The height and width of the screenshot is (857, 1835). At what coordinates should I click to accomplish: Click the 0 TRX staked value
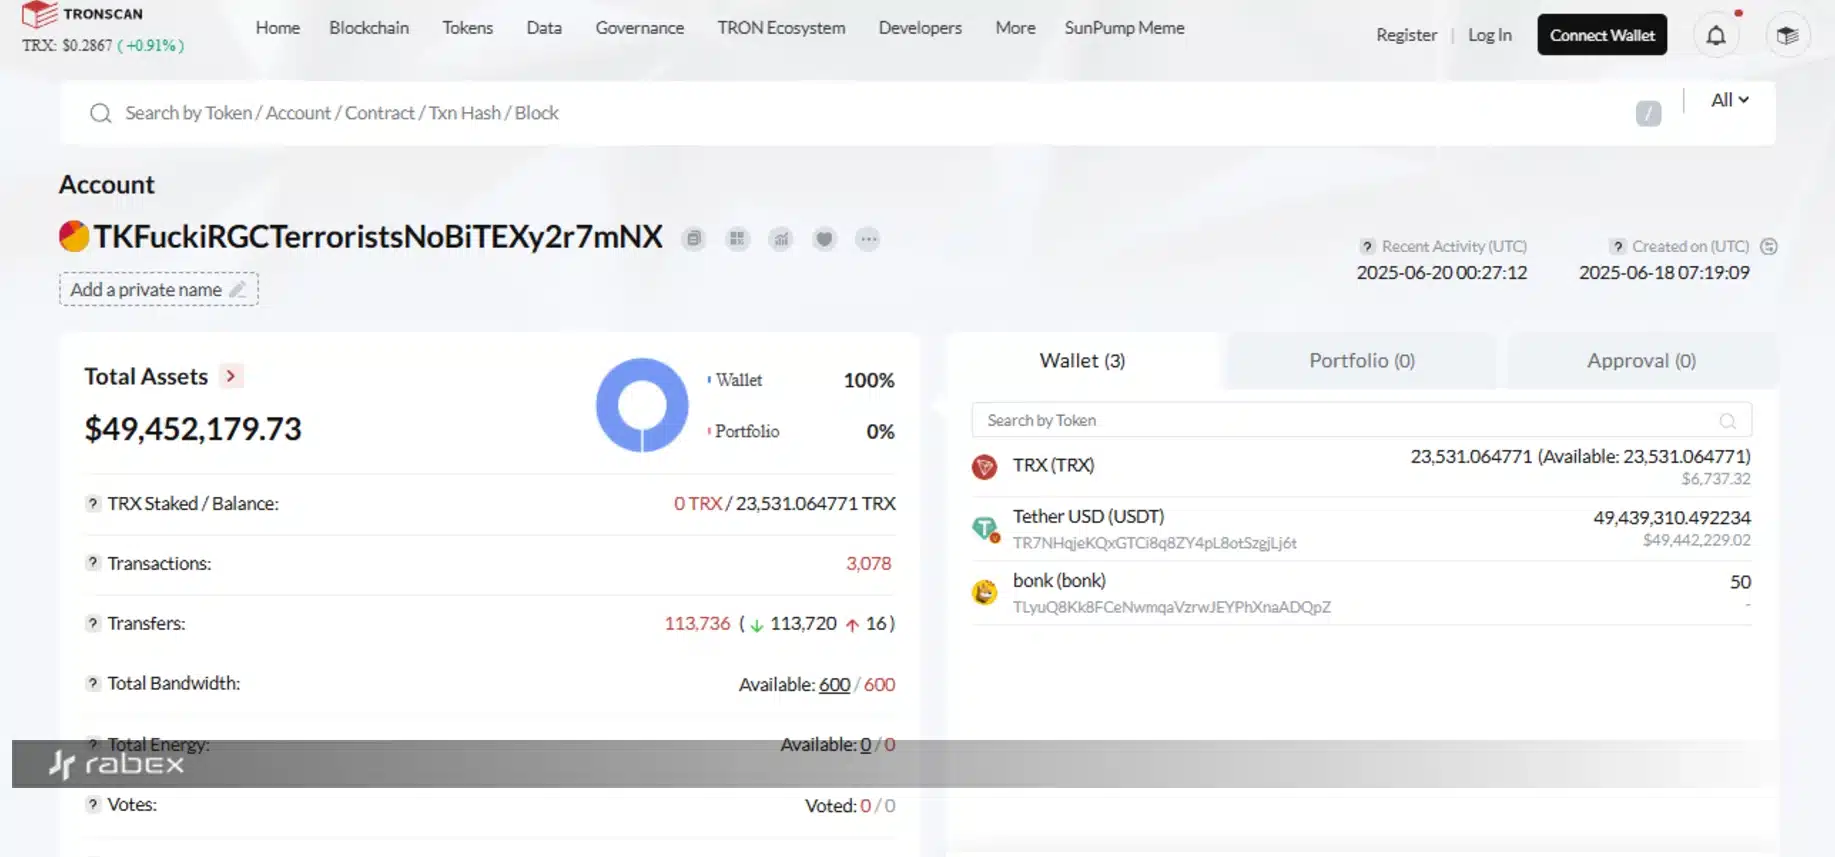coord(697,503)
